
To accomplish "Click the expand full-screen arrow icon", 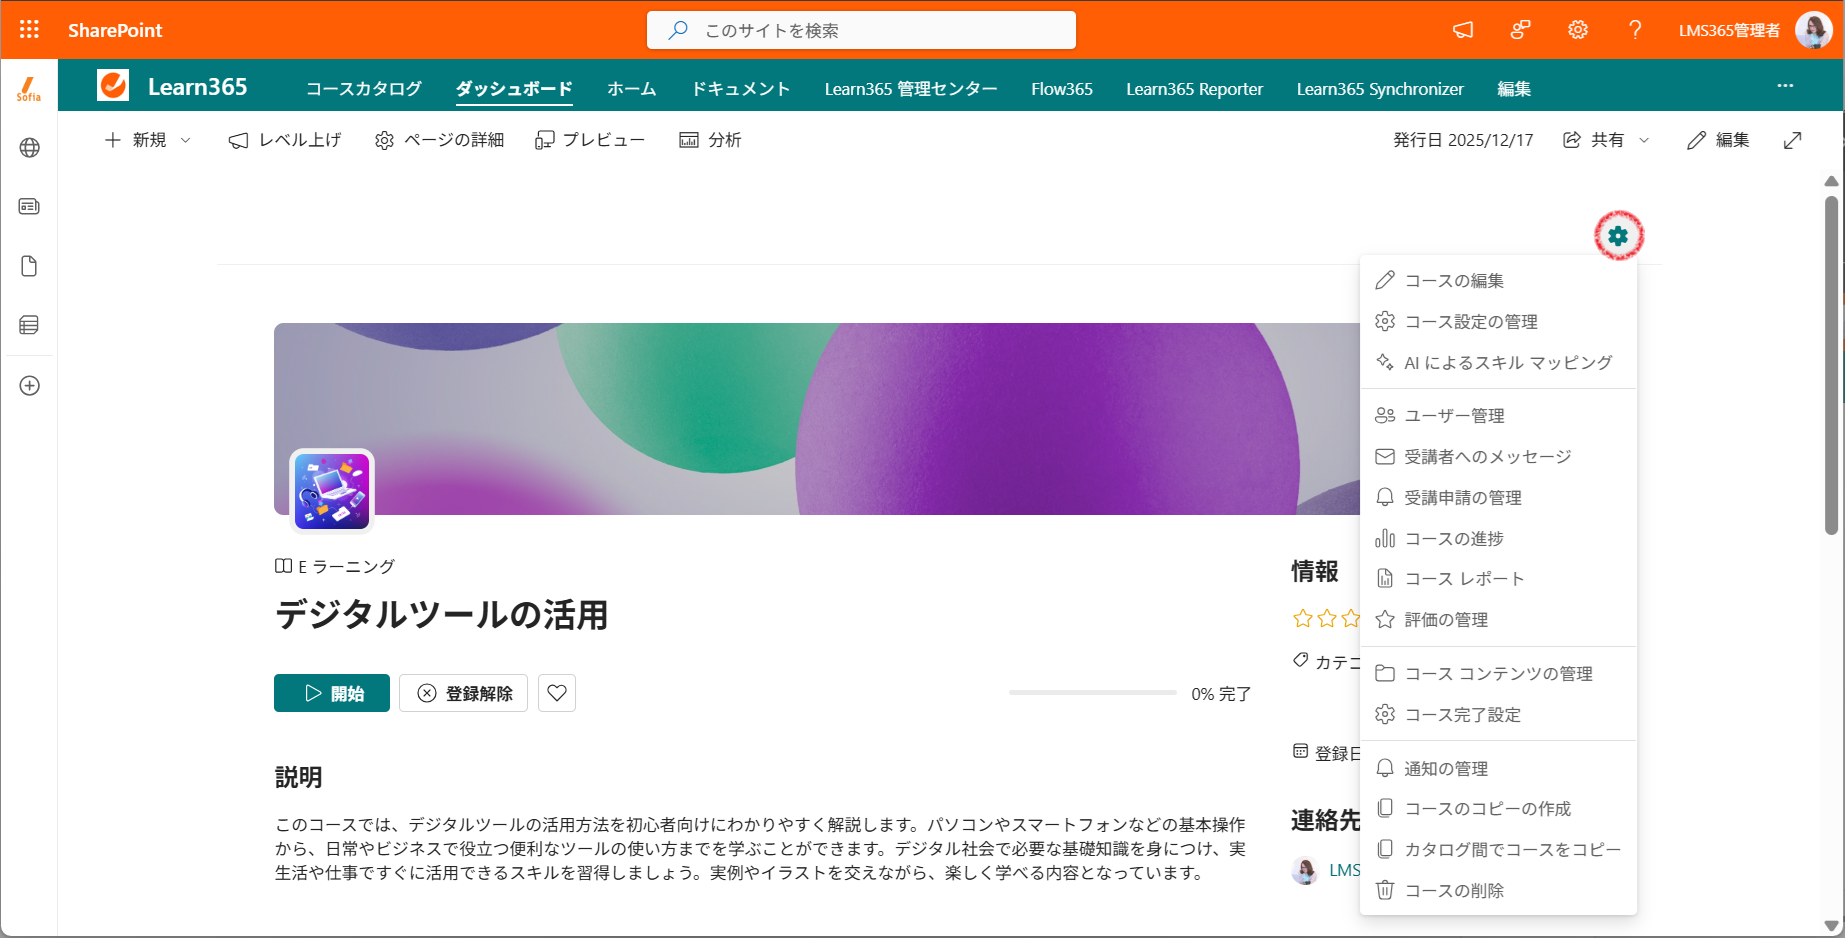I will pos(1792,140).
